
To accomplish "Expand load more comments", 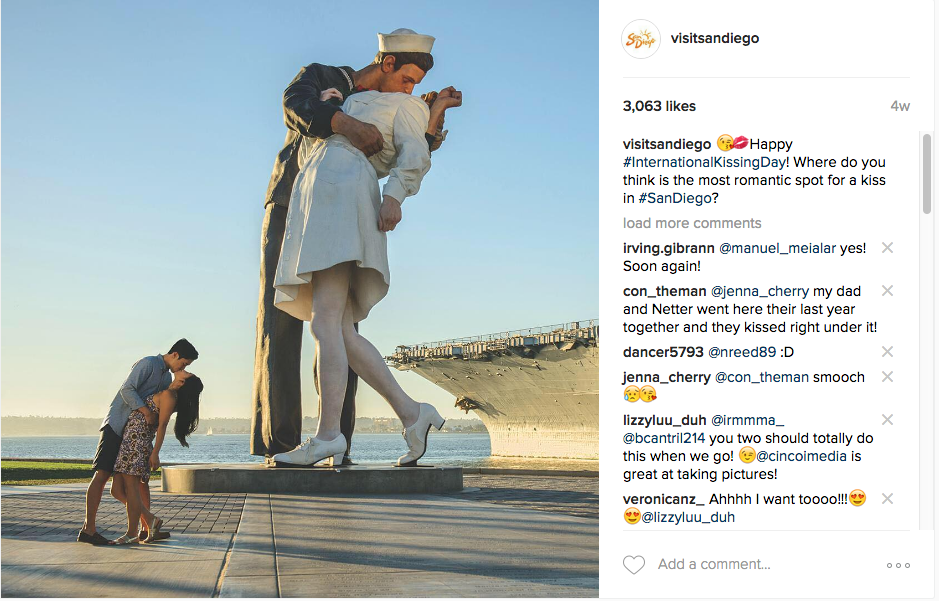I will pyautogui.click(x=692, y=223).
